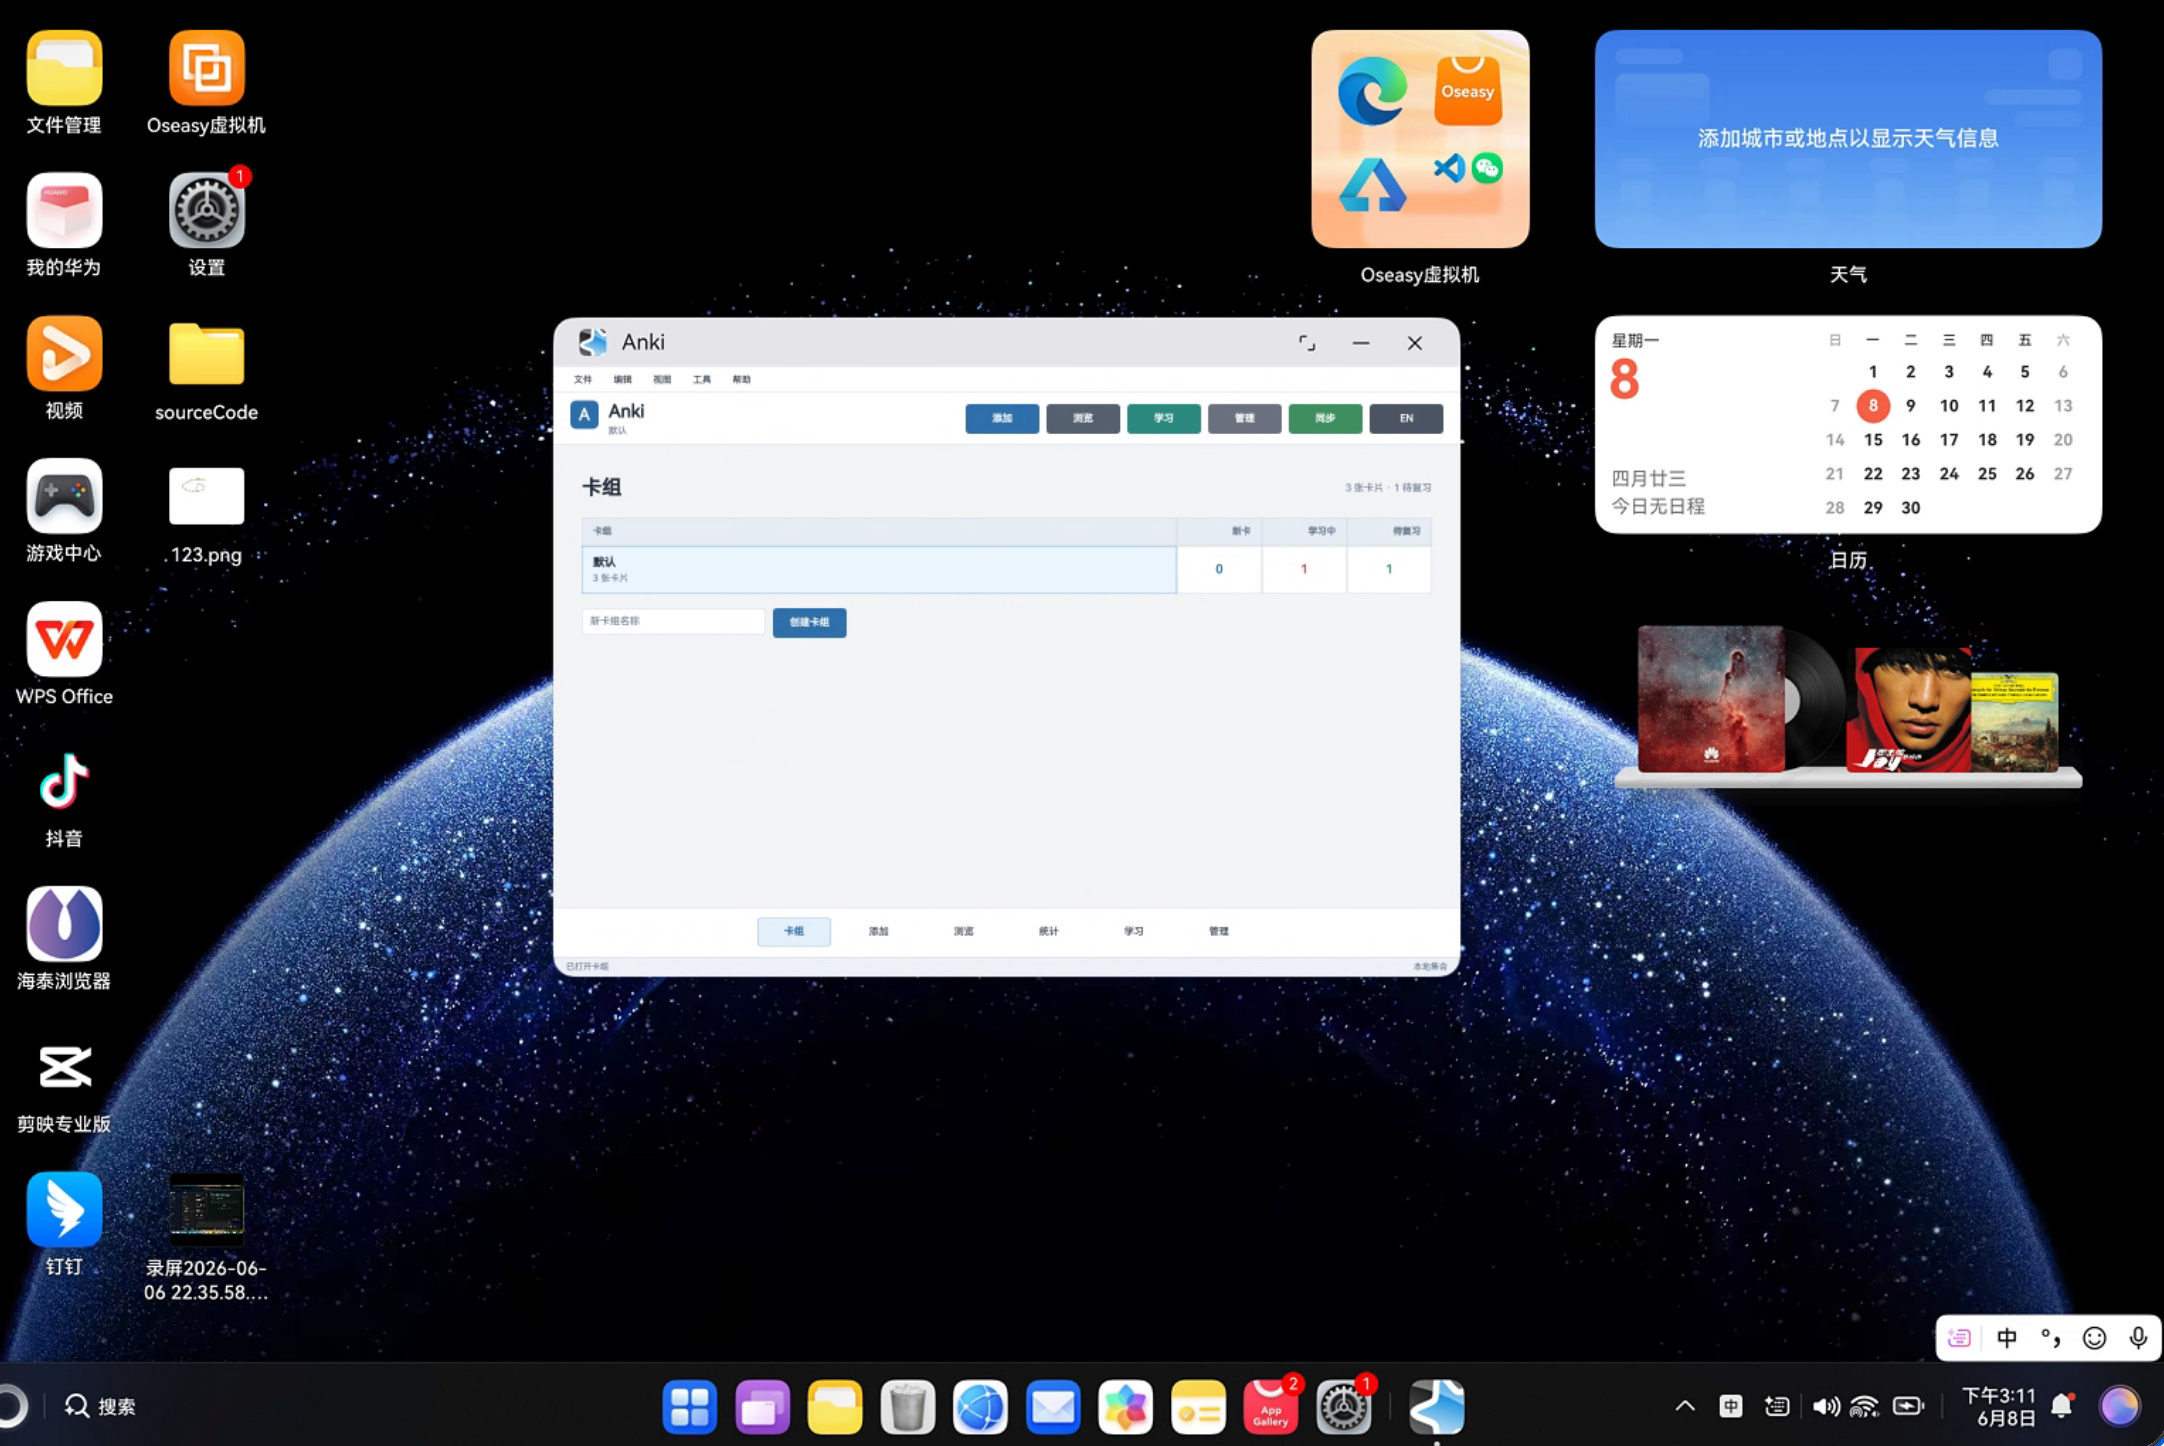The height and width of the screenshot is (1446, 2164).
Task: Open App Gallery in the dock
Action: coord(1271,1407)
